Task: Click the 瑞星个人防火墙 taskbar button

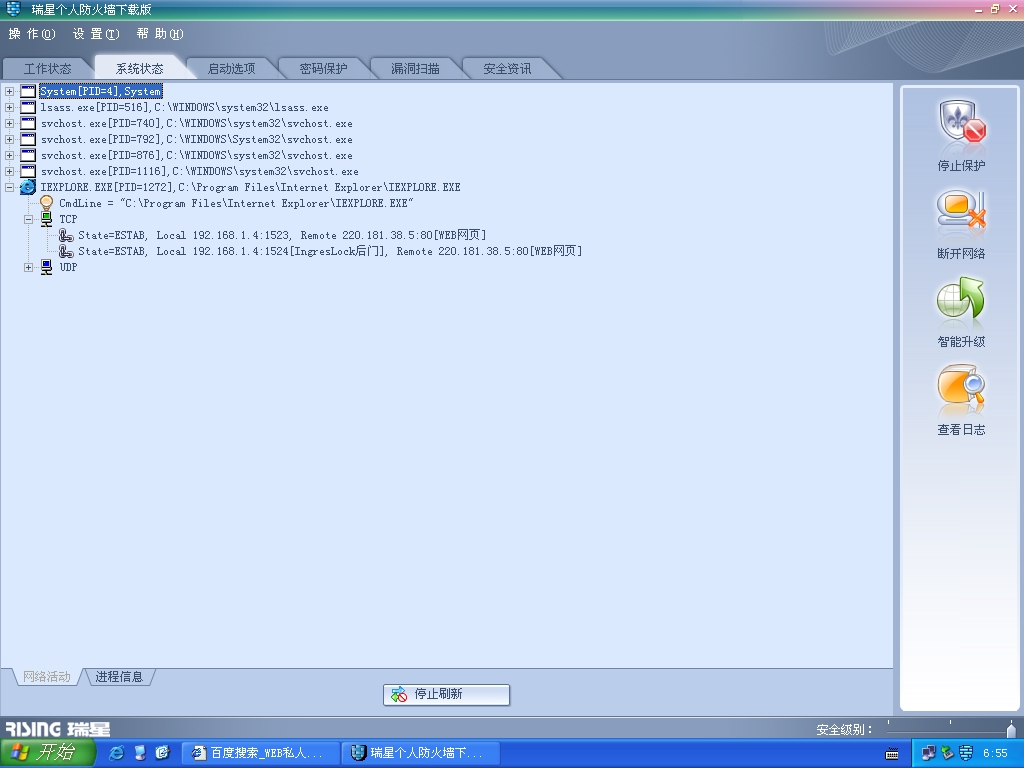Action: (x=421, y=753)
